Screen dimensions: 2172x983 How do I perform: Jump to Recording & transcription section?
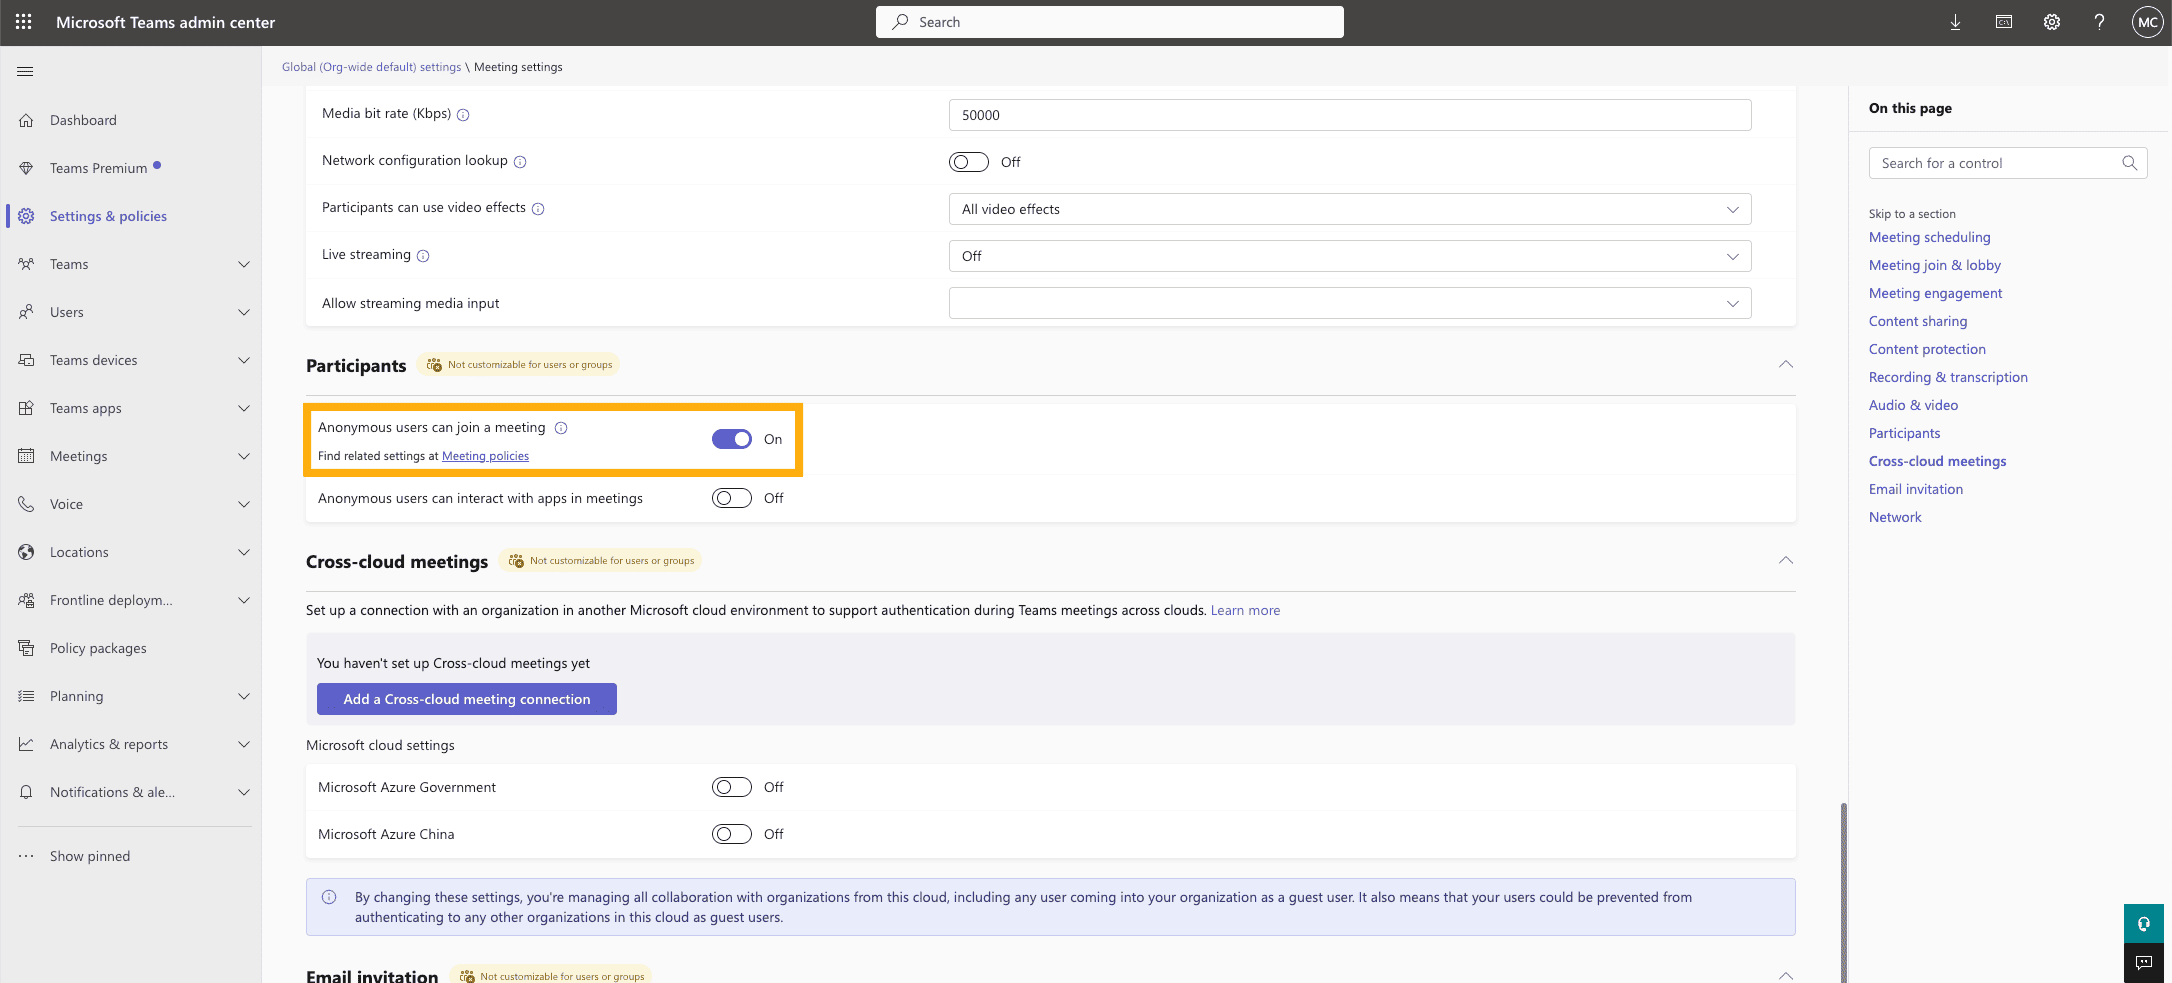[x=1948, y=377]
